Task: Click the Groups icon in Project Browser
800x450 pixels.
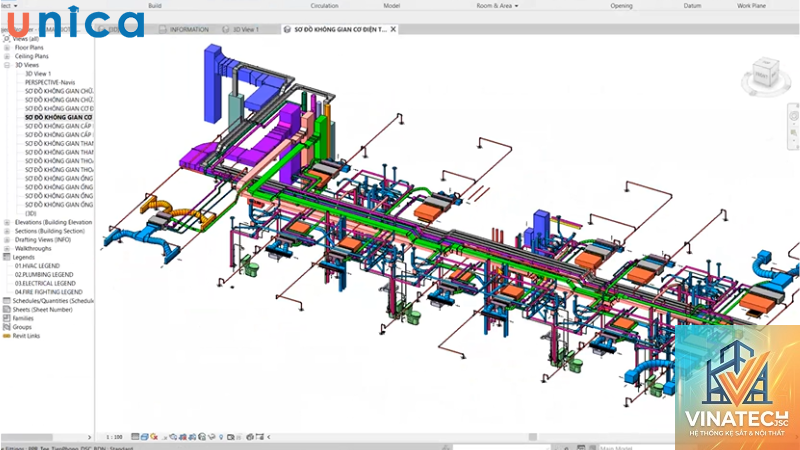Action: click(x=7, y=327)
